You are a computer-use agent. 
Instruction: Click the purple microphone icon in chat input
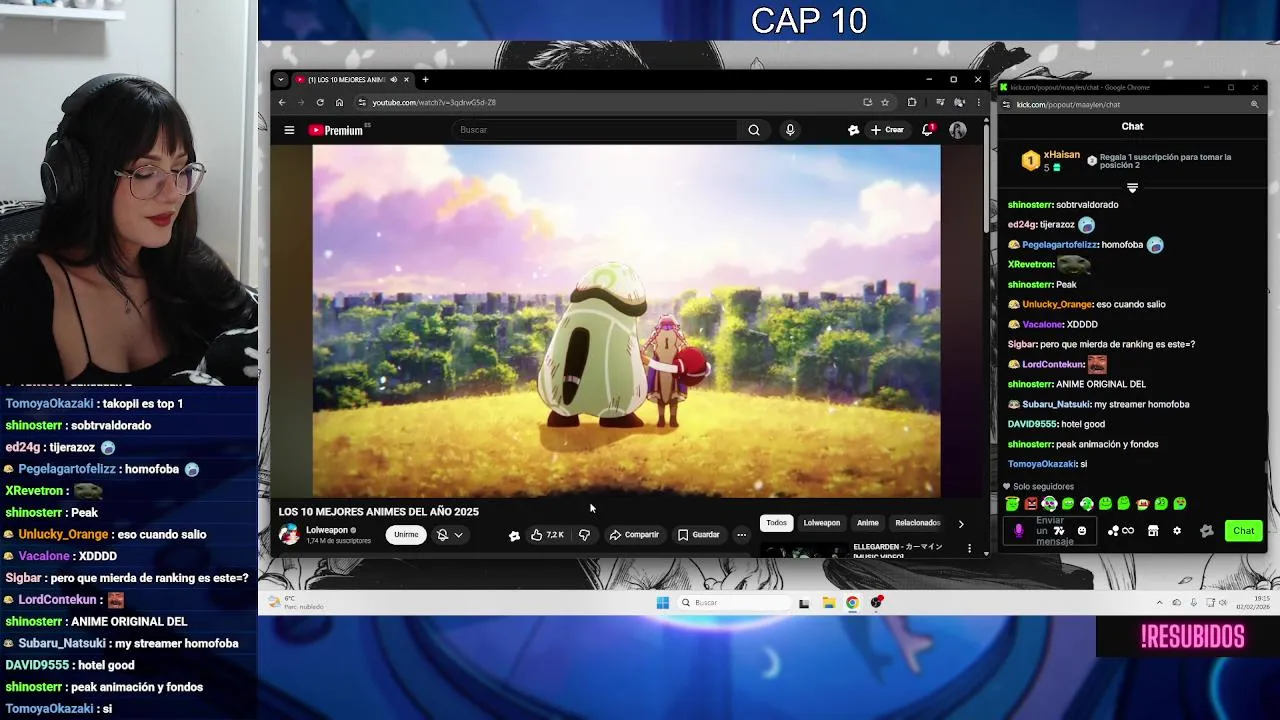(1019, 531)
